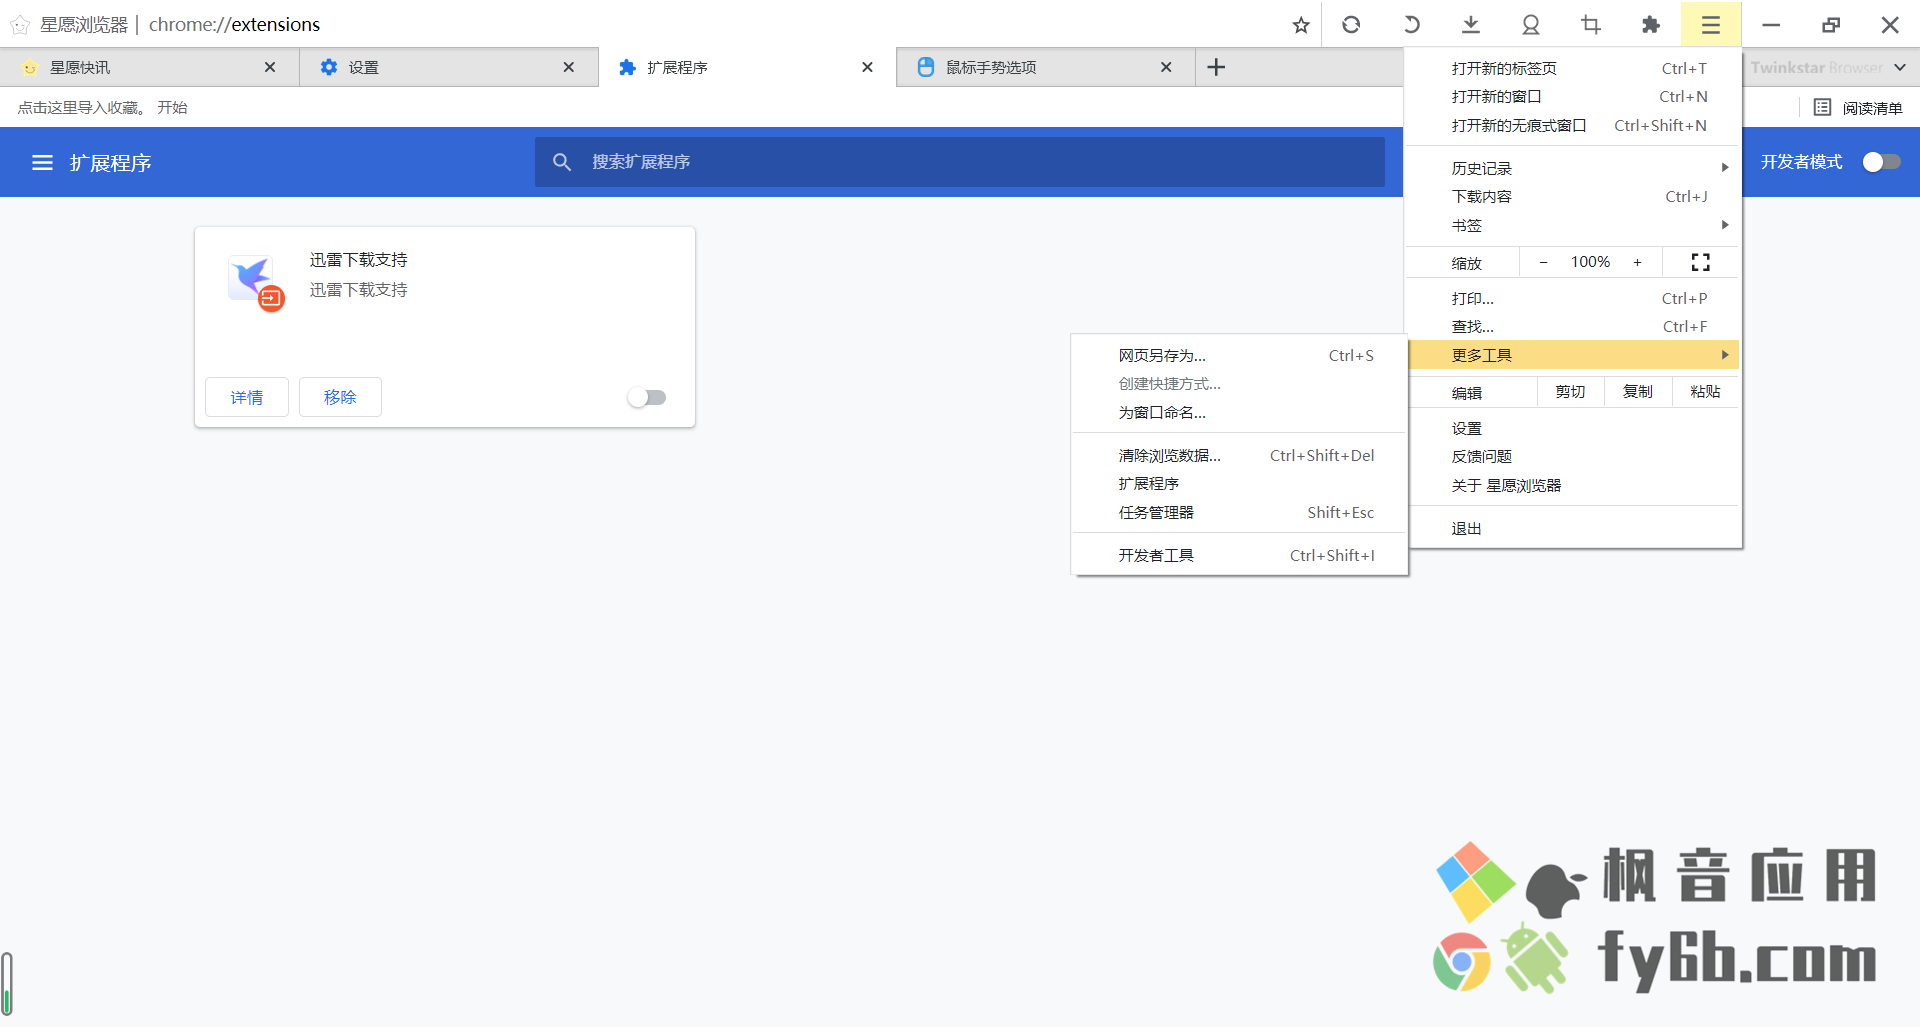Click the hamburger main menu button

pyautogui.click(x=1711, y=24)
